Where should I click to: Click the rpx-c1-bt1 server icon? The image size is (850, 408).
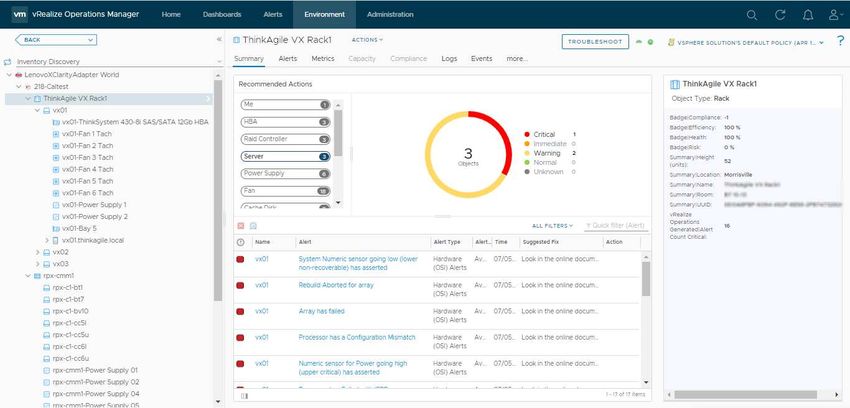click(46, 288)
